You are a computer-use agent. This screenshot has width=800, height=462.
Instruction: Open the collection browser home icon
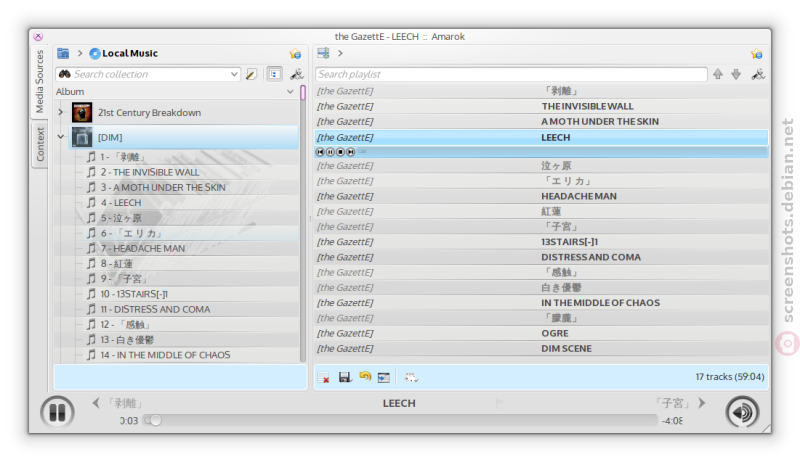pos(63,53)
